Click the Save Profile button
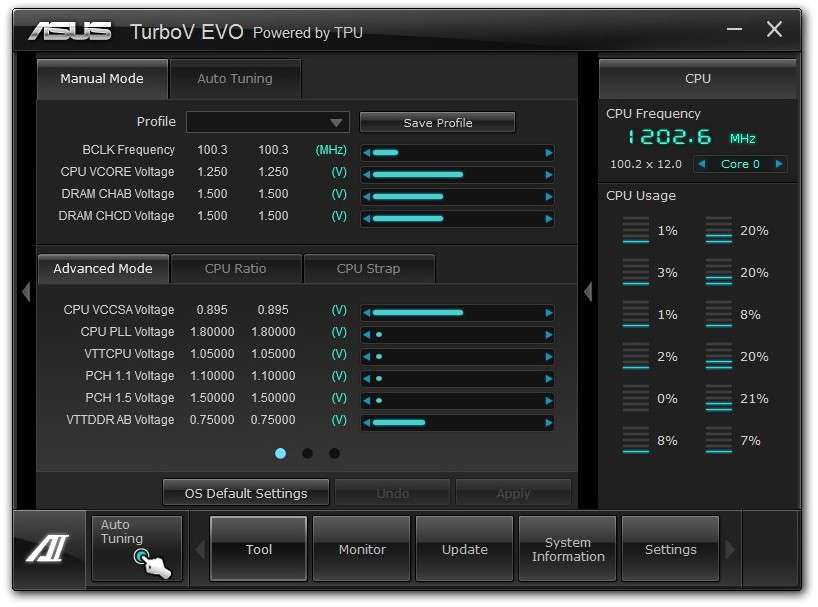818x607 pixels. point(438,123)
